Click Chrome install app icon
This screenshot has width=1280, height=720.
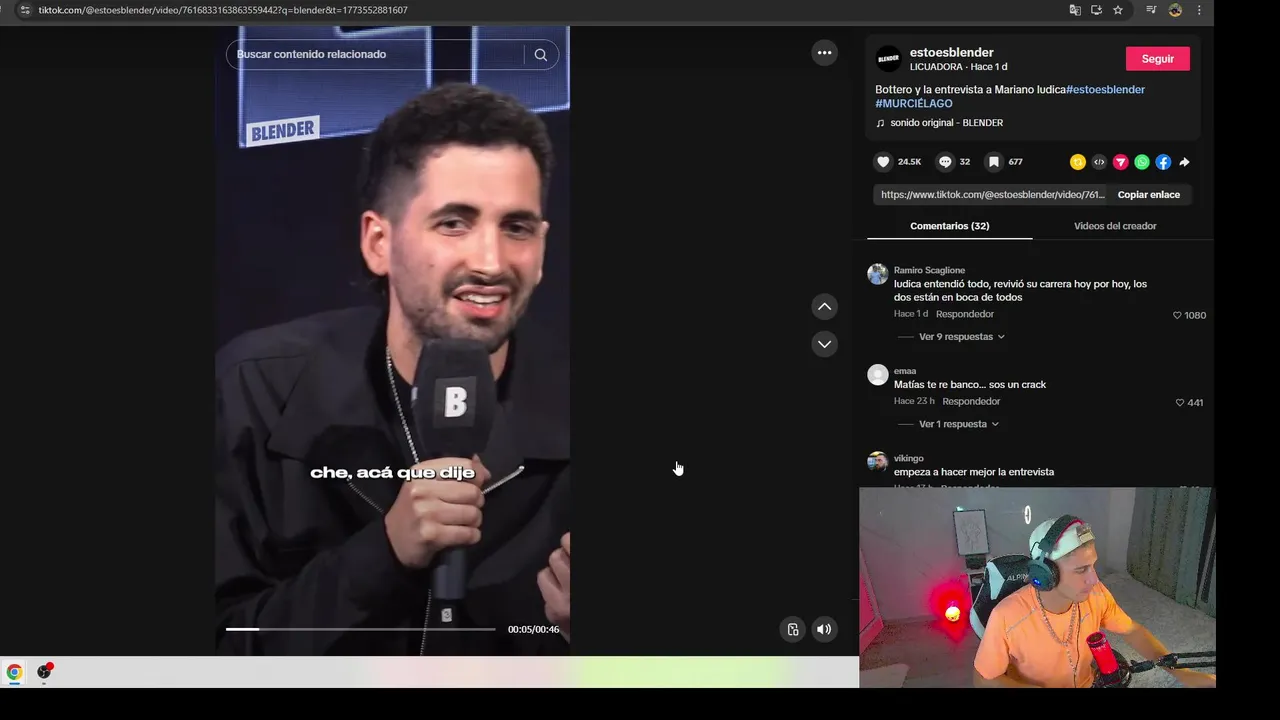click(1097, 10)
